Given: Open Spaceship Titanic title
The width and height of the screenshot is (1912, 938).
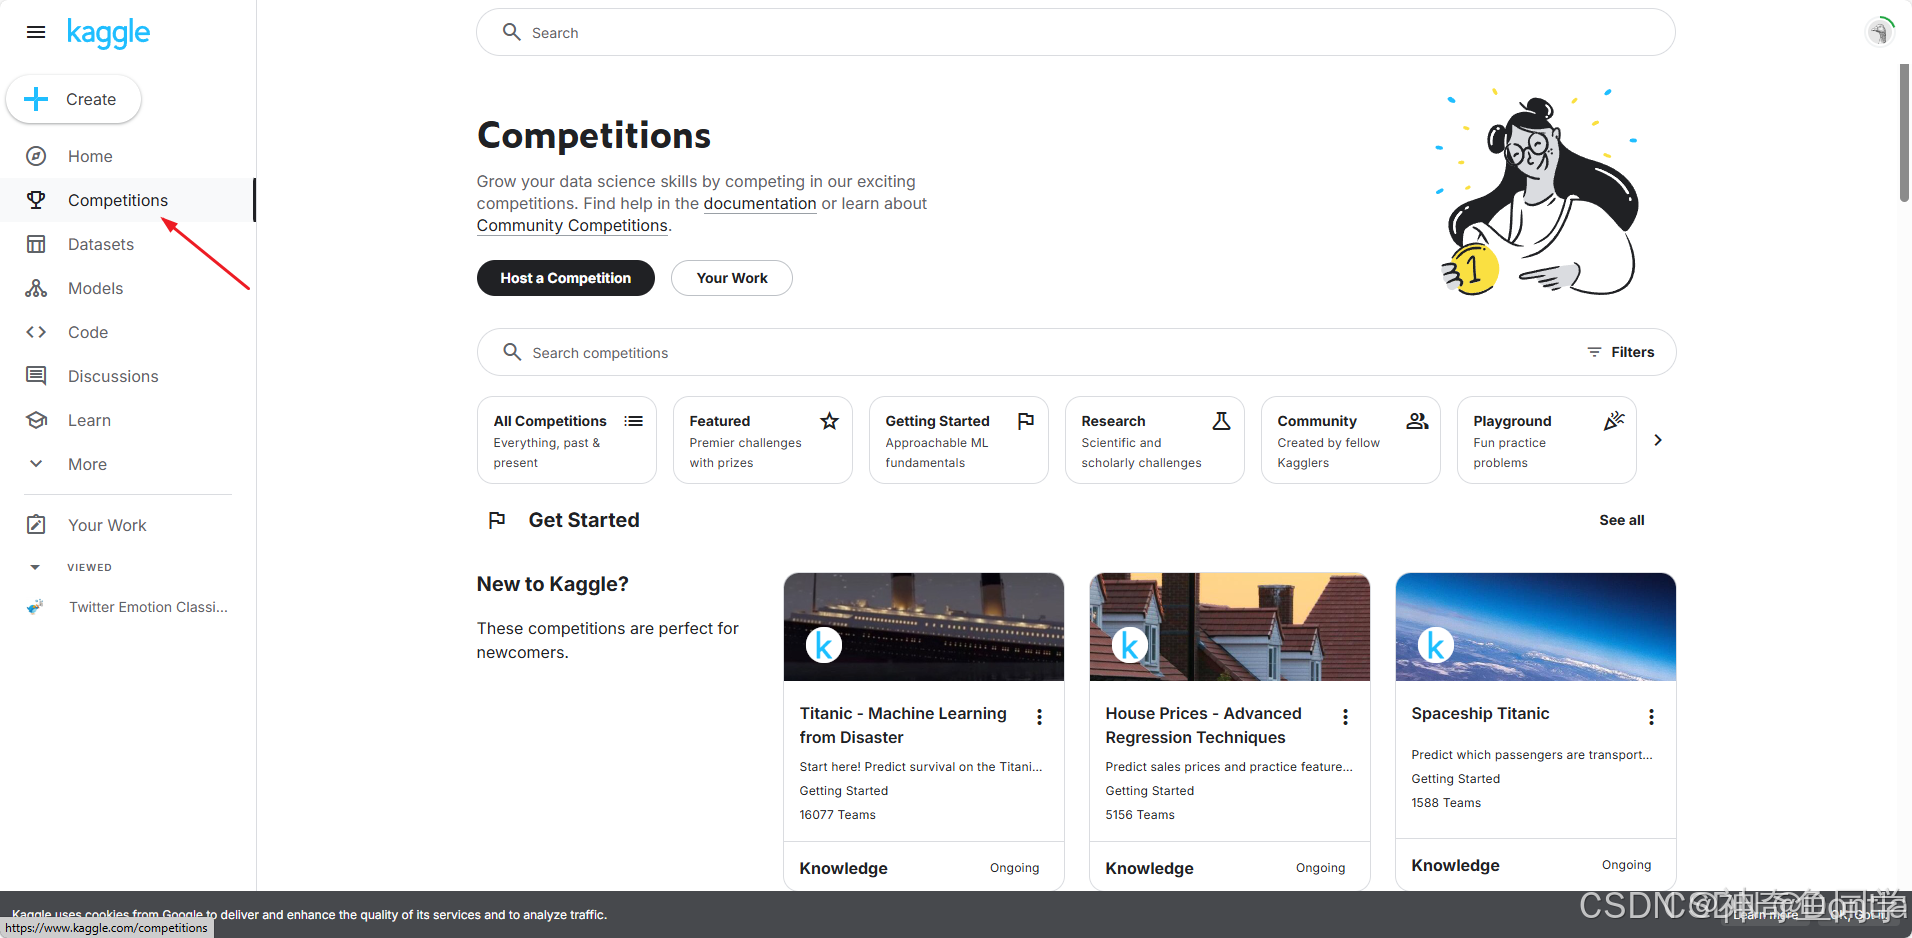Looking at the screenshot, I should tap(1480, 713).
